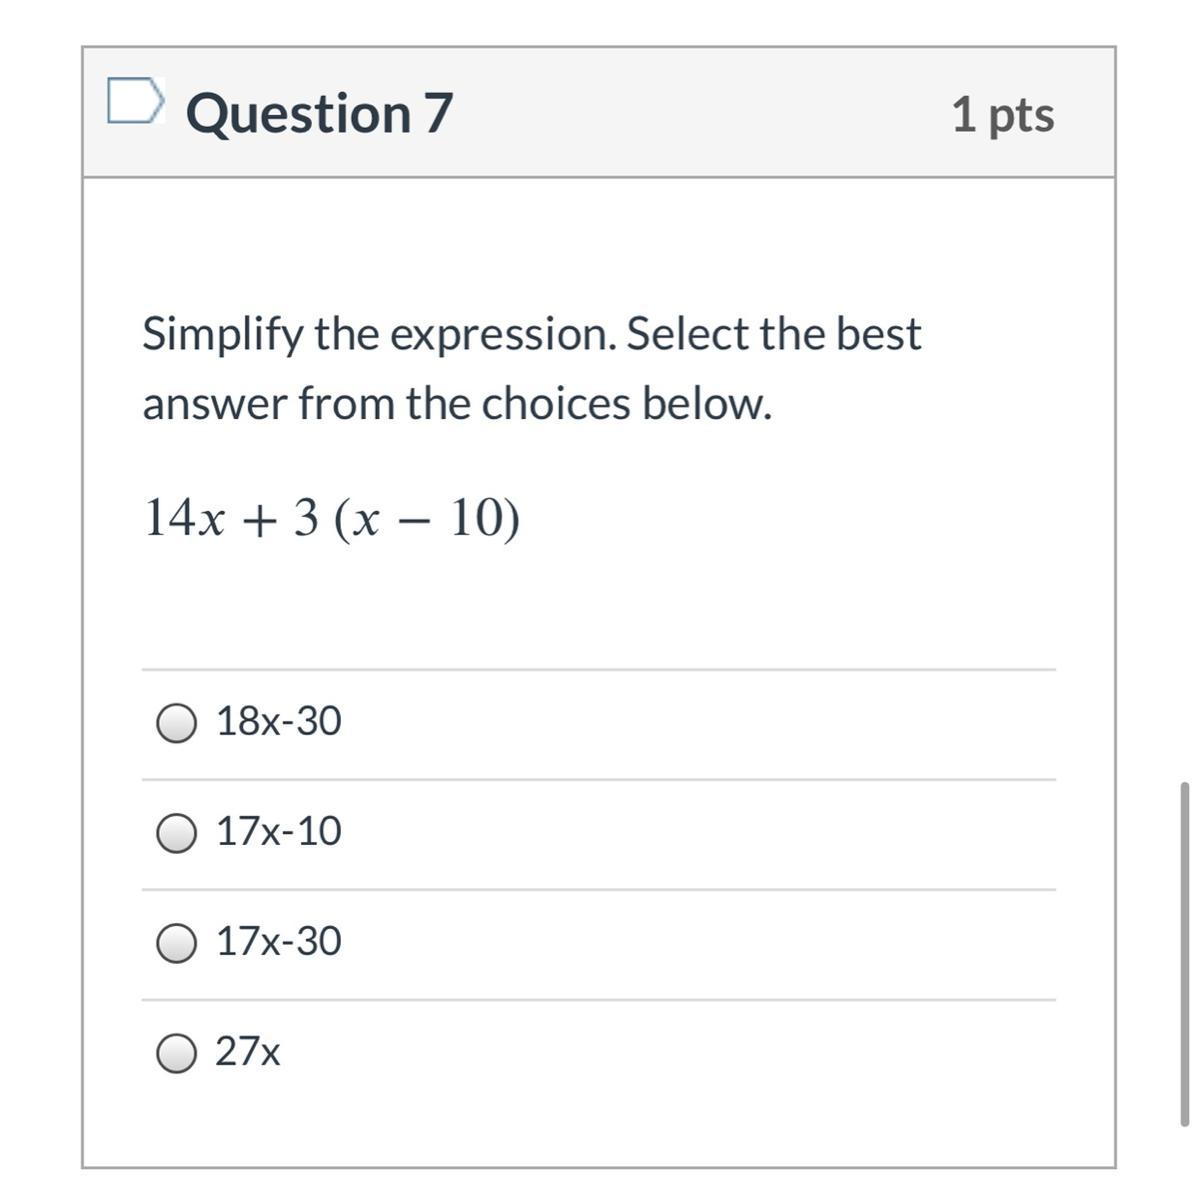
Task: Click the "answer from the choices below." line
Action: 457,404
